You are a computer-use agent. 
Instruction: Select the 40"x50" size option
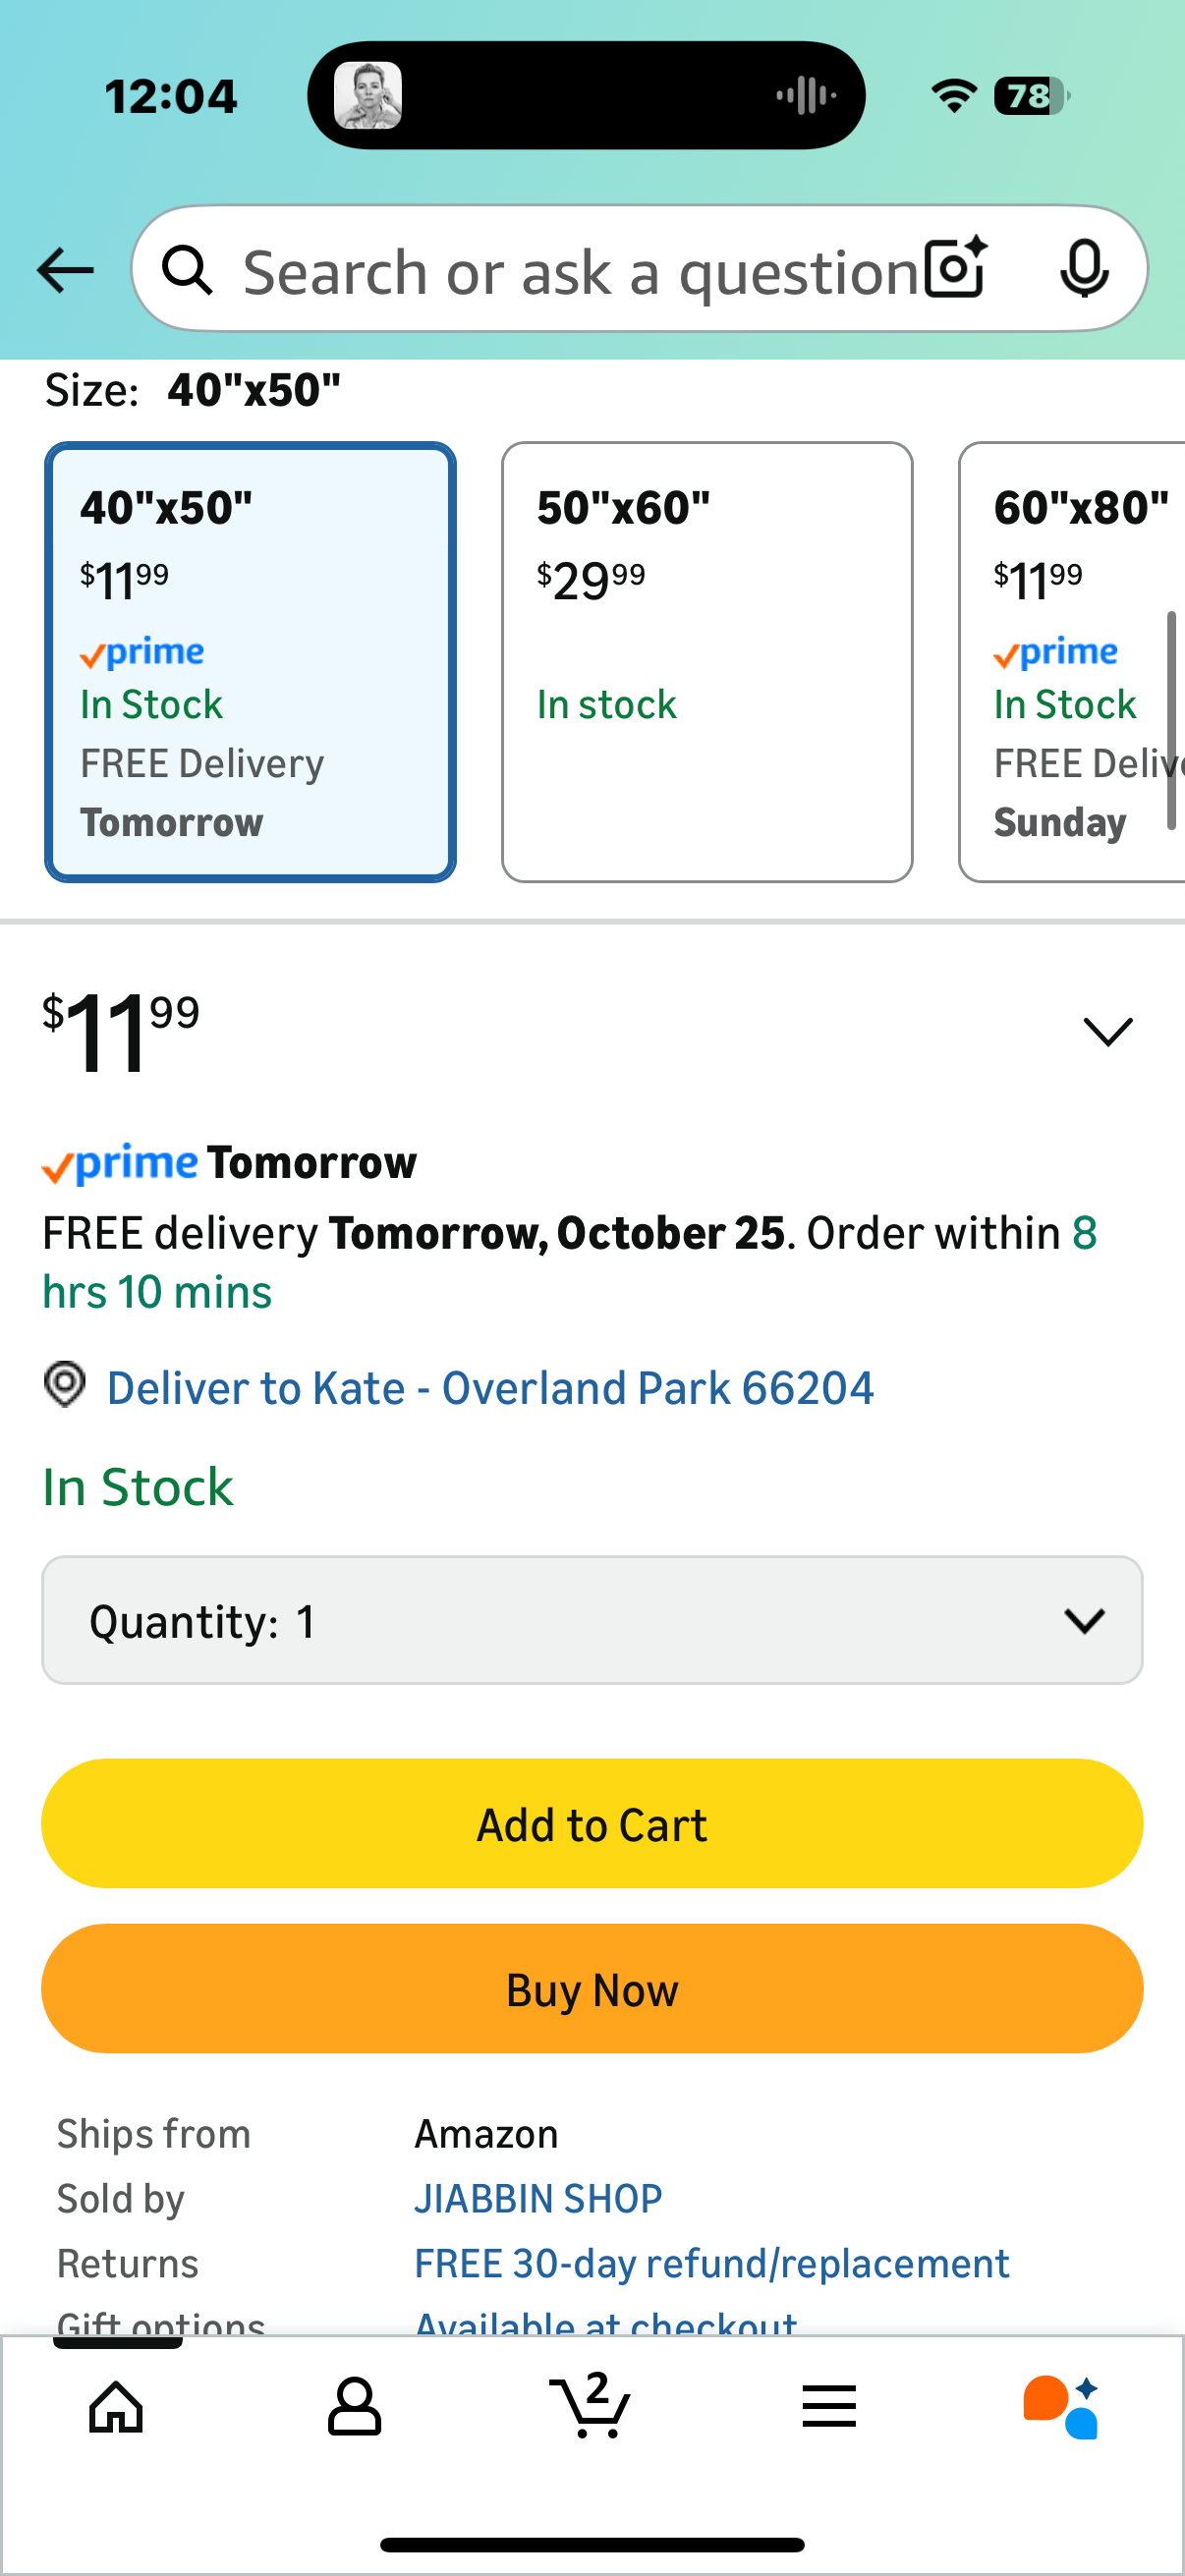[x=250, y=662]
